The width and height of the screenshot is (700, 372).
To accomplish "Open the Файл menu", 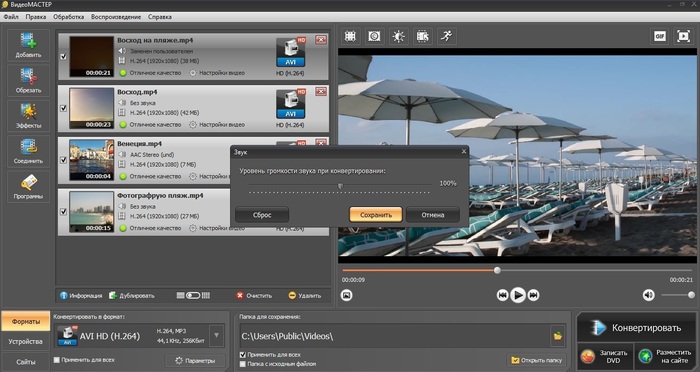I will coord(11,17).
